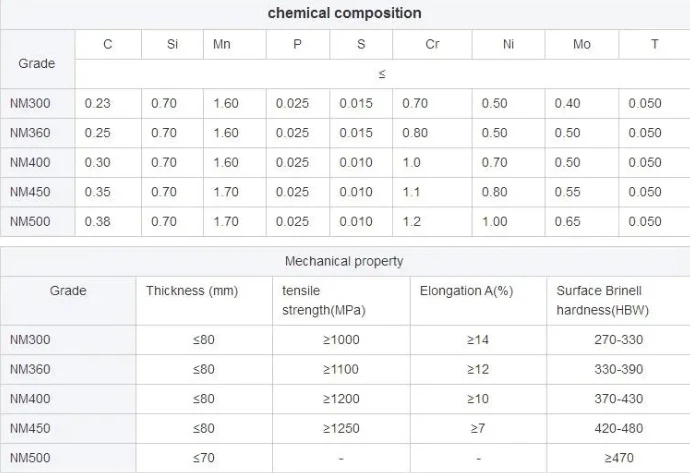Click the 'Surface Brinell hardness(HBW)' header
Viewport: 690px width, 473px height.
(x=602, y=301)
